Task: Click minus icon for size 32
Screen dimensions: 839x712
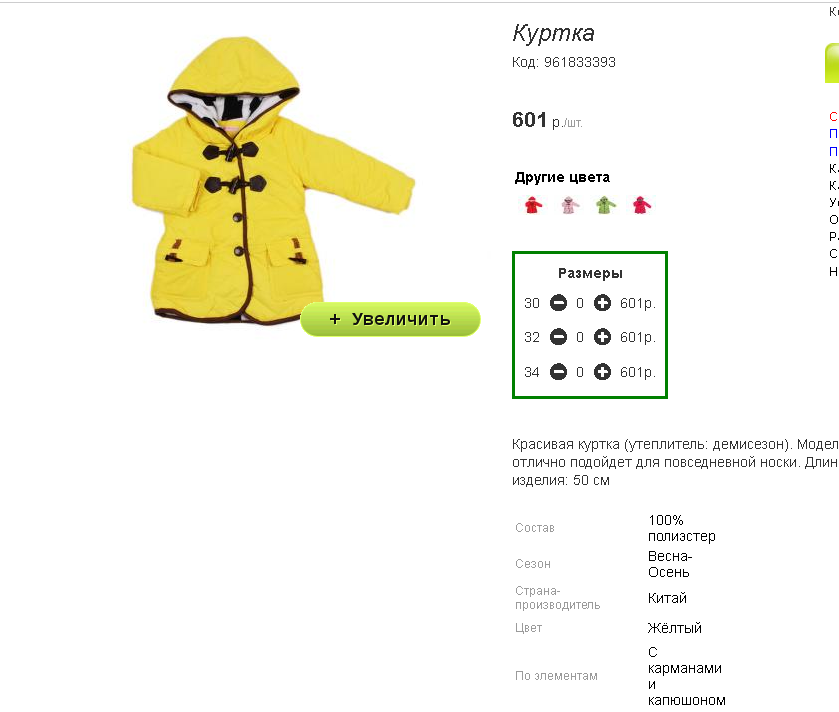Action: 558,337
